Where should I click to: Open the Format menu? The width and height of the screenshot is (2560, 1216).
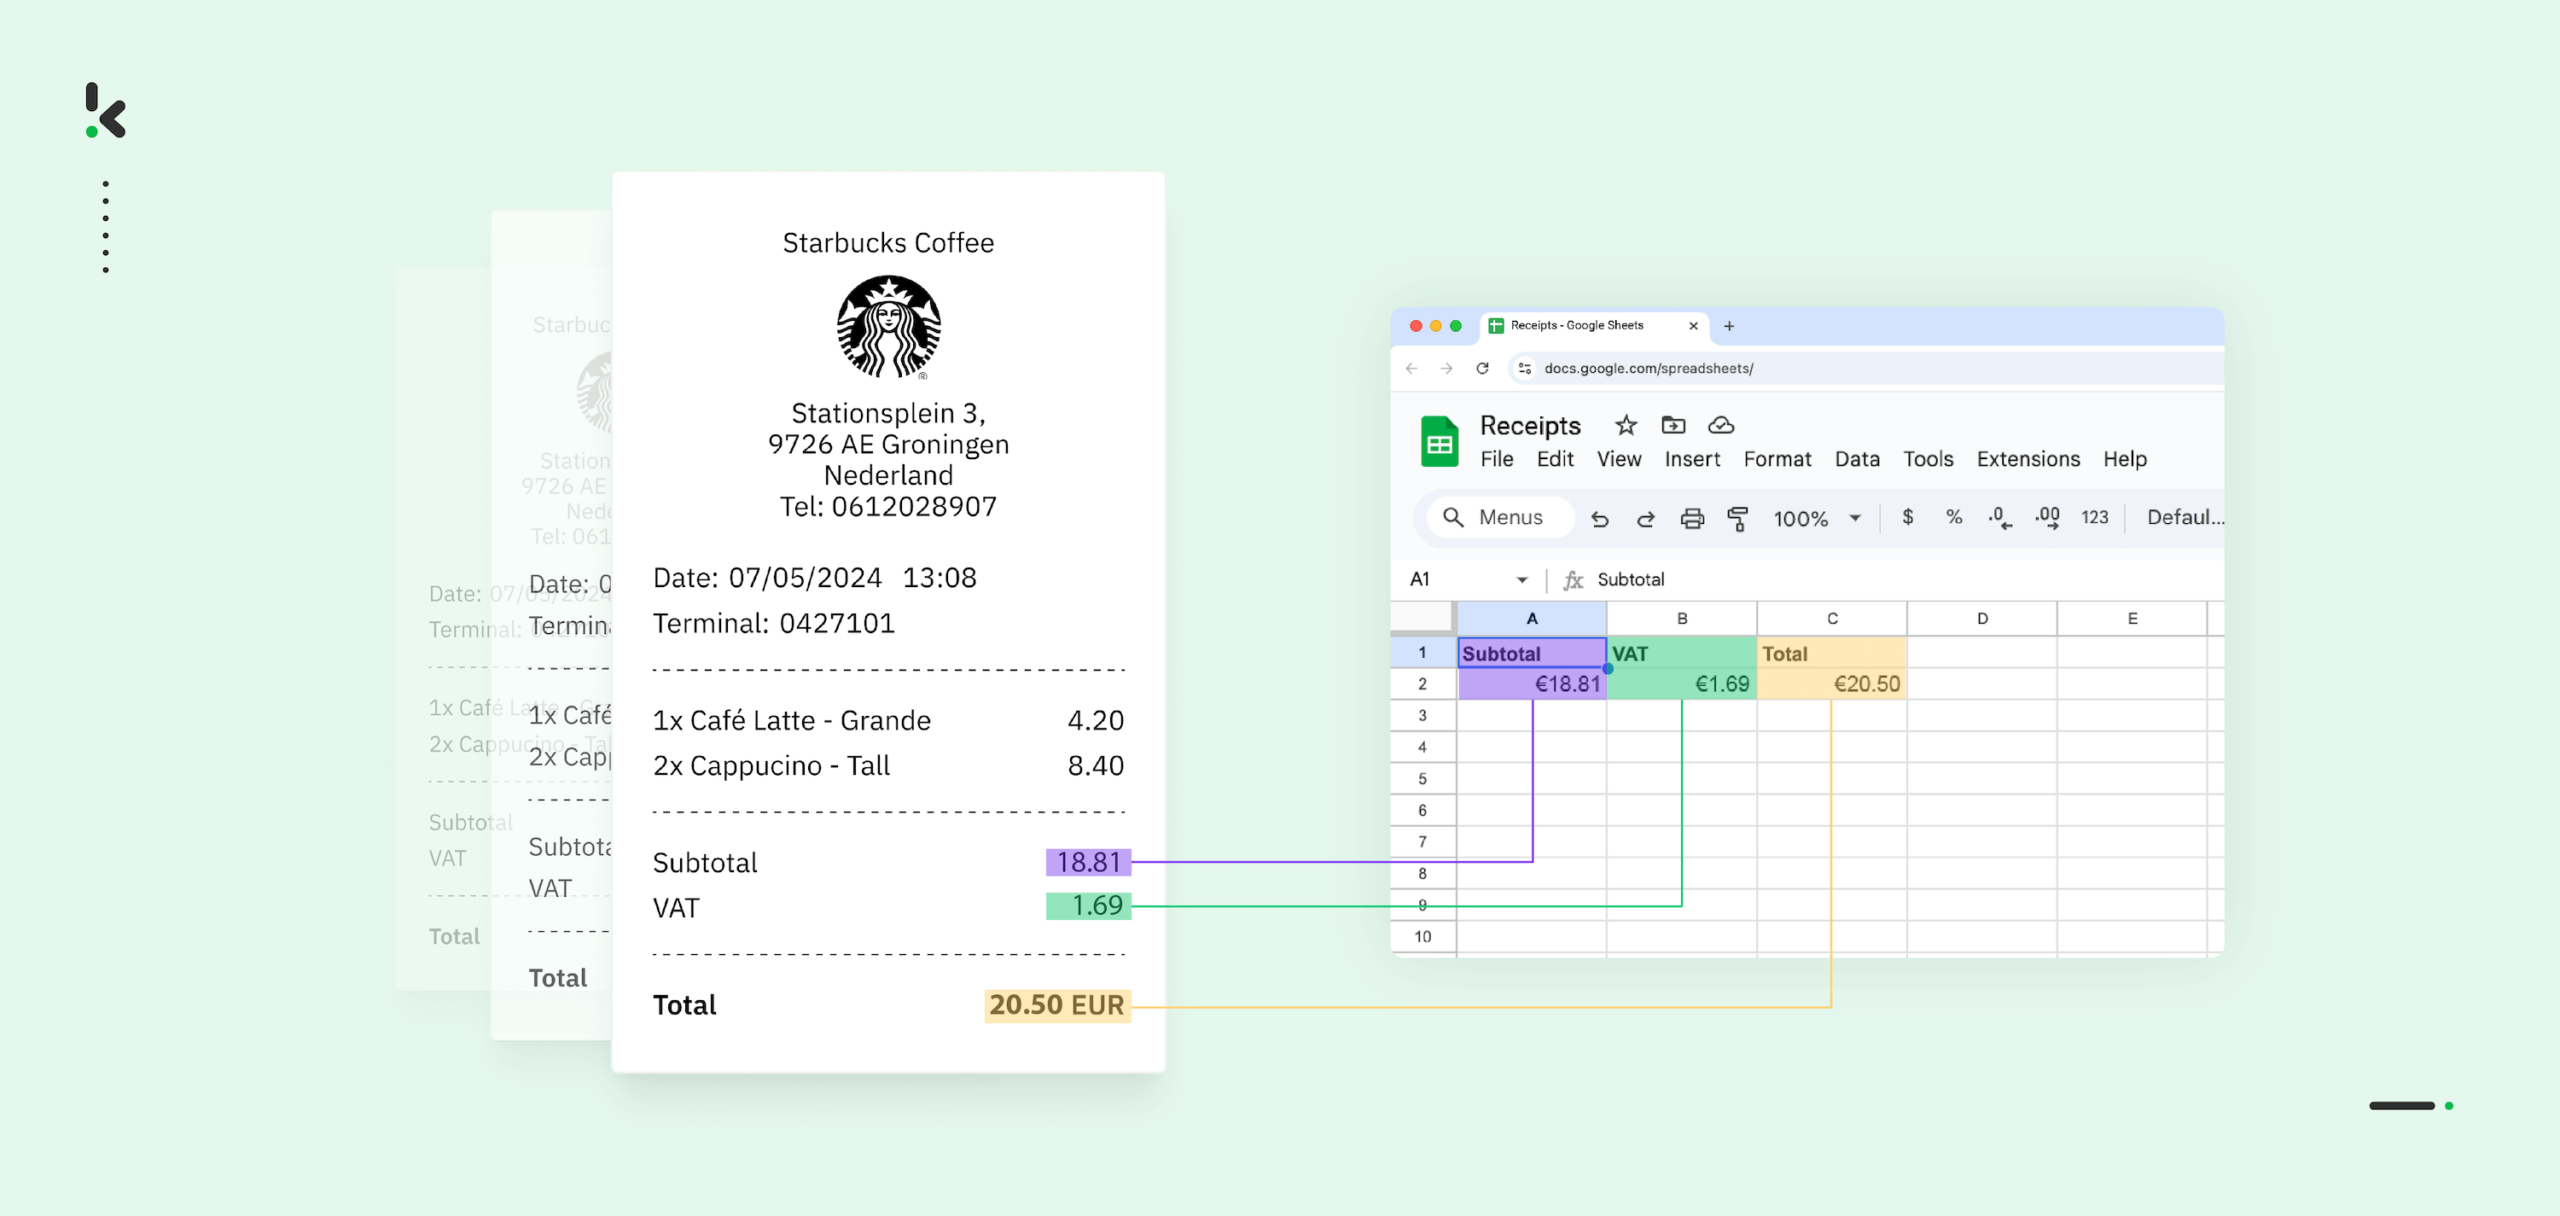[1778, 459]
